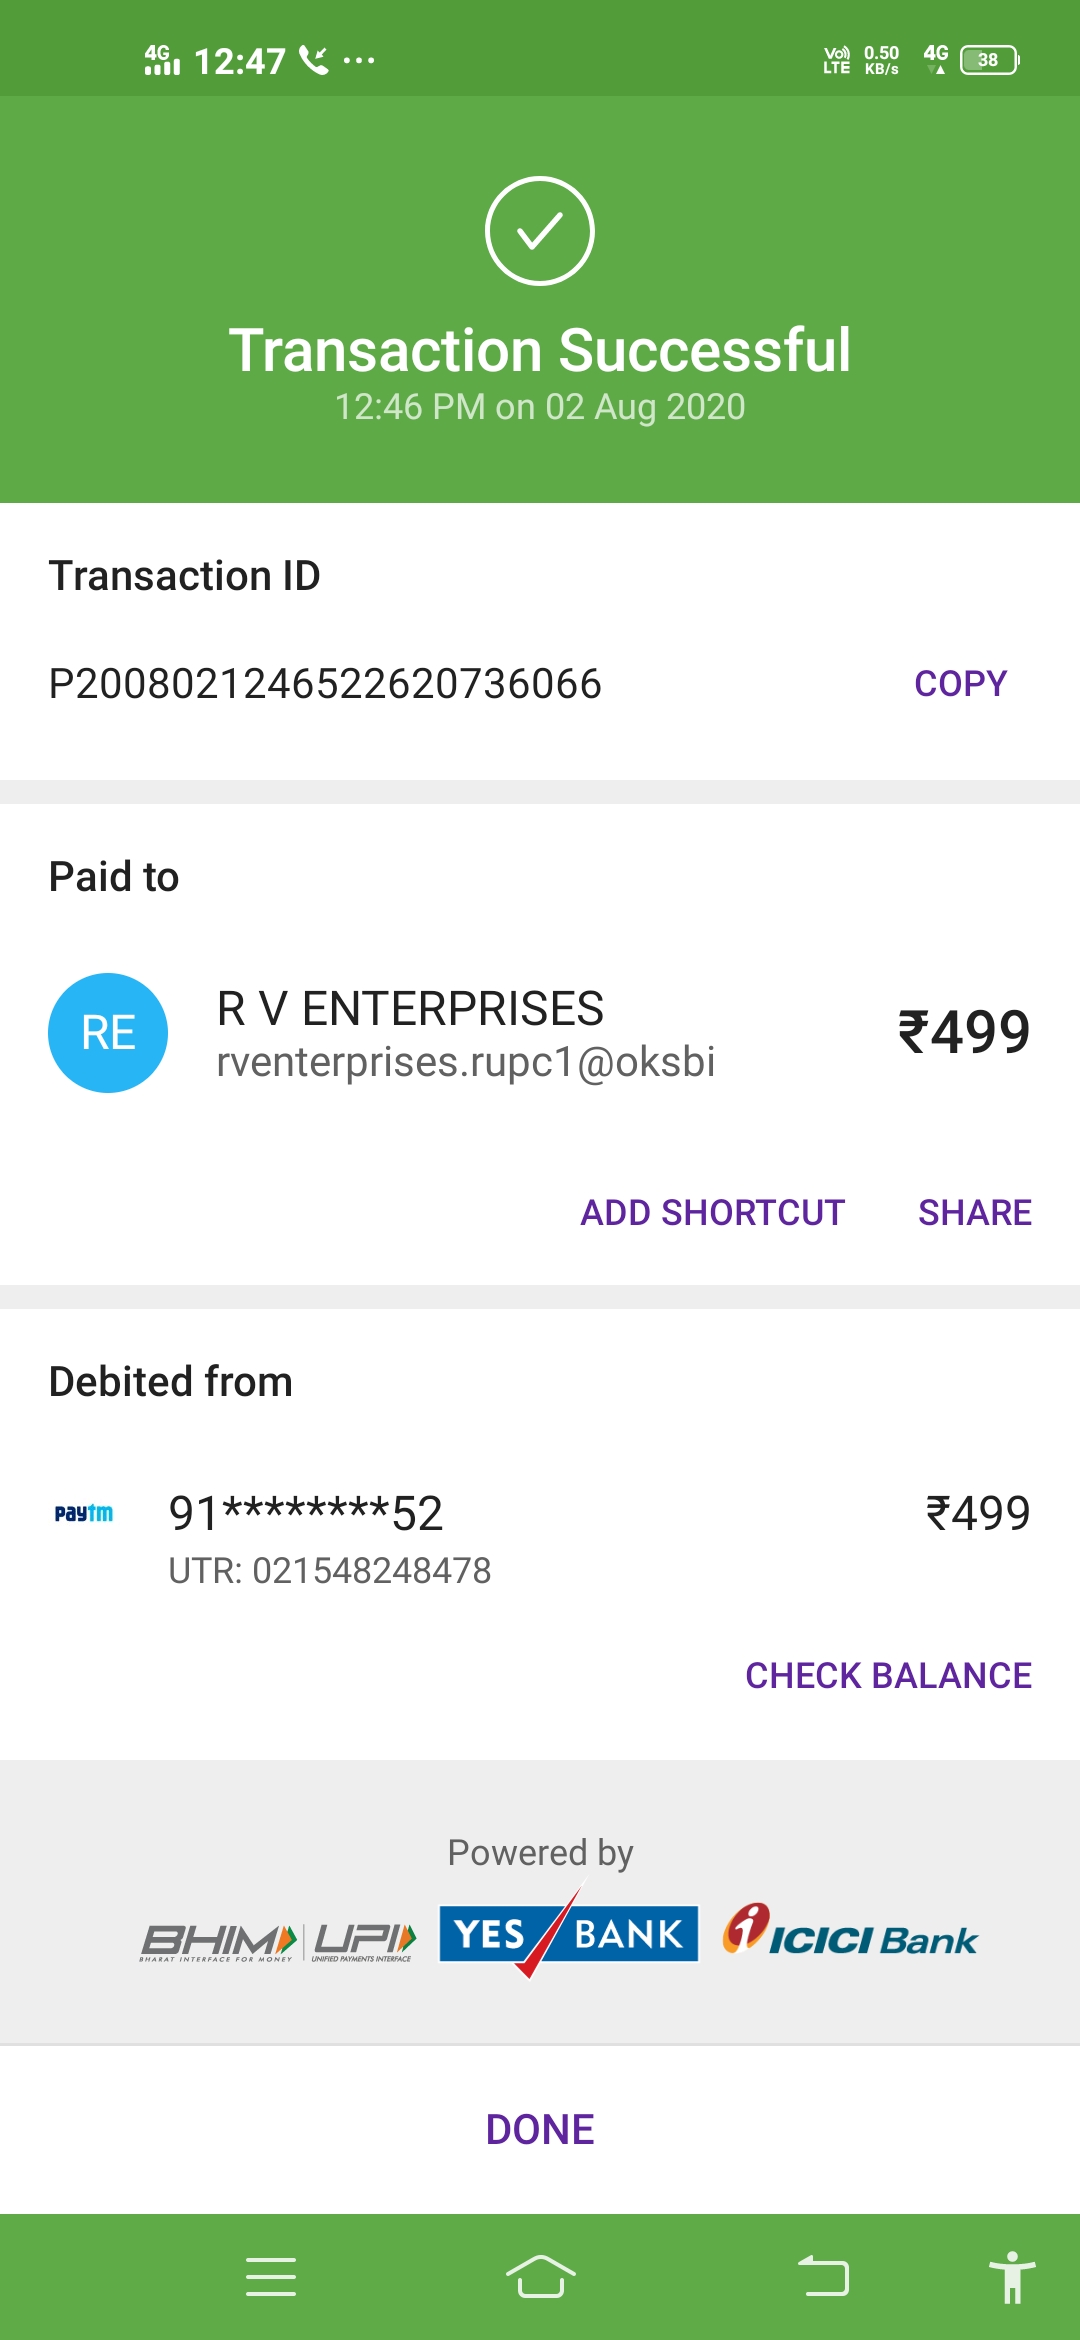
Task: Copy the Transaction ID
Action: click(x=960, y=684)
